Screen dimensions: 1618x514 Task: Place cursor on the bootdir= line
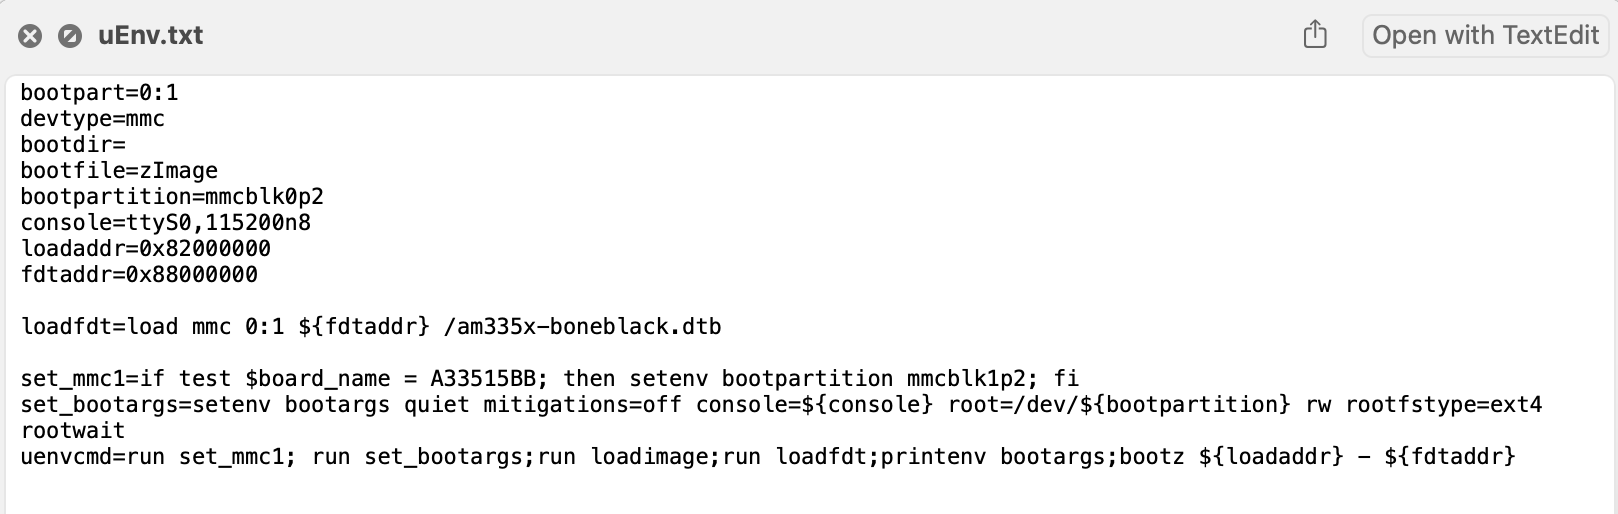tap(73, 145)
